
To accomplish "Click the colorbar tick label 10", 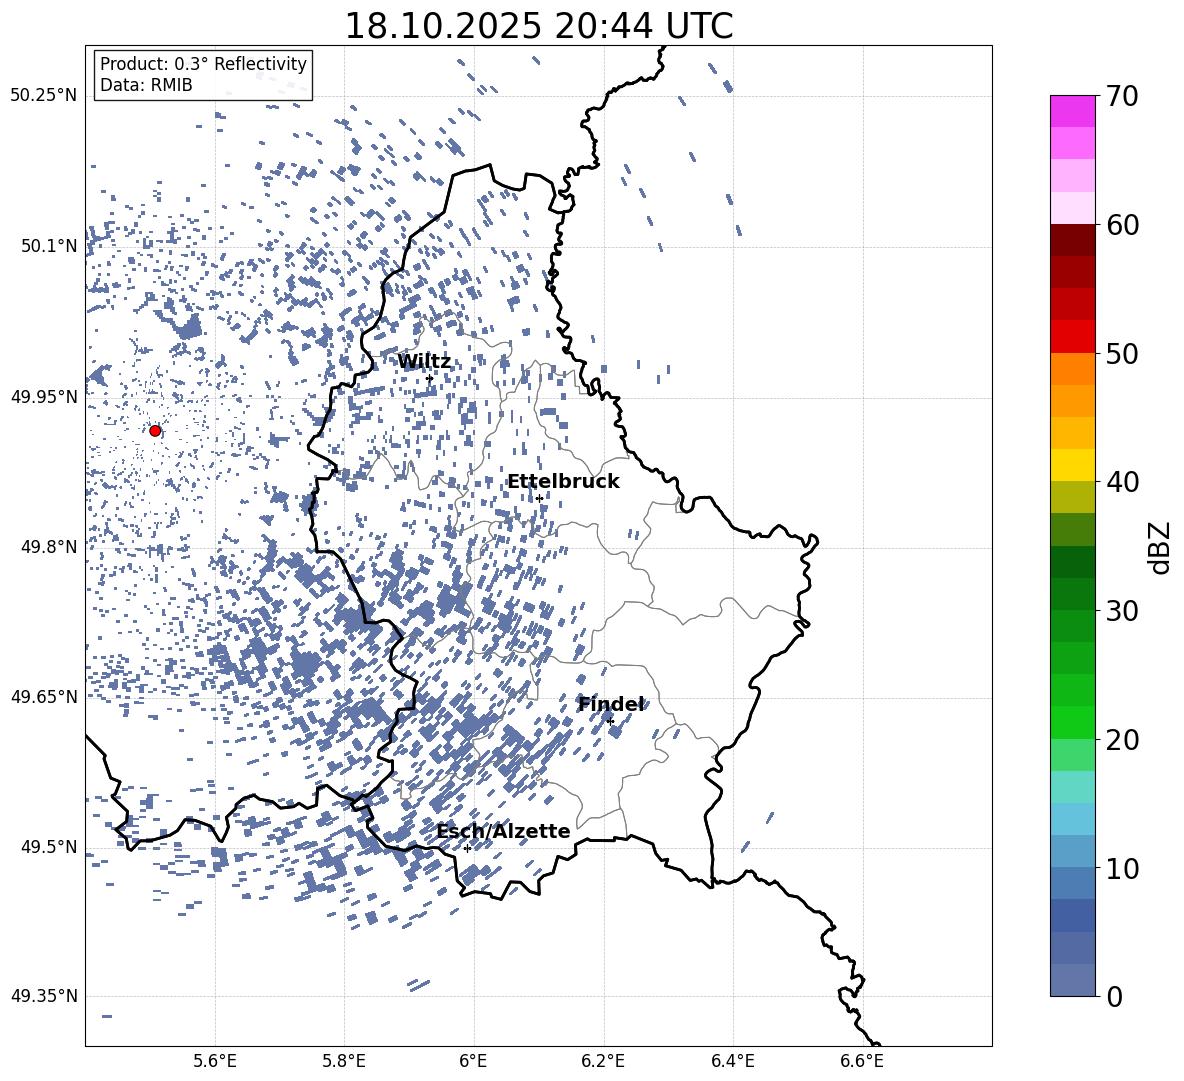I will click(1123, 868).
